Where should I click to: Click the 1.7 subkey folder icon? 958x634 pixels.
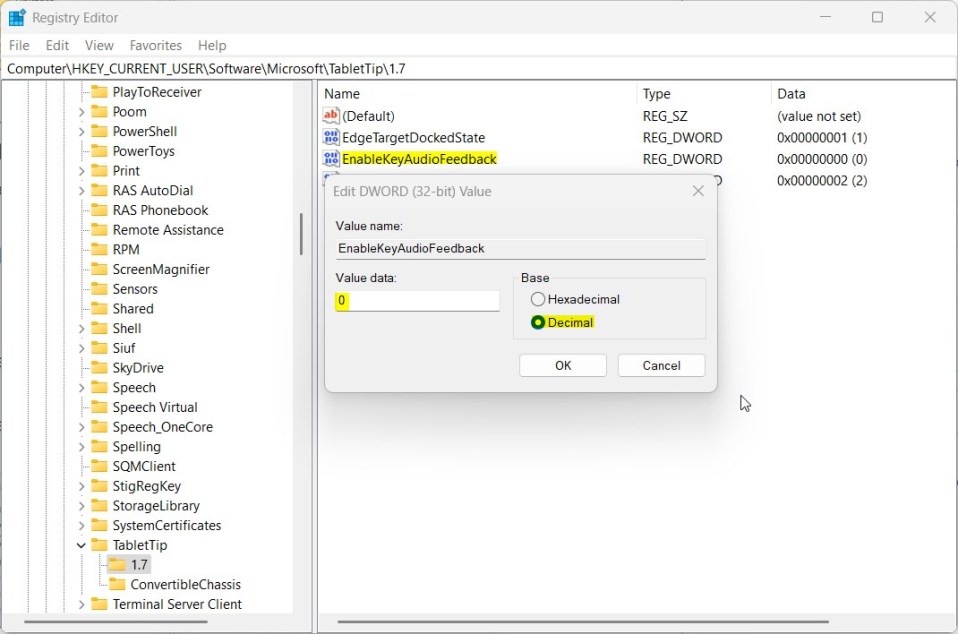pyautogui.click(x=117, y=564)
